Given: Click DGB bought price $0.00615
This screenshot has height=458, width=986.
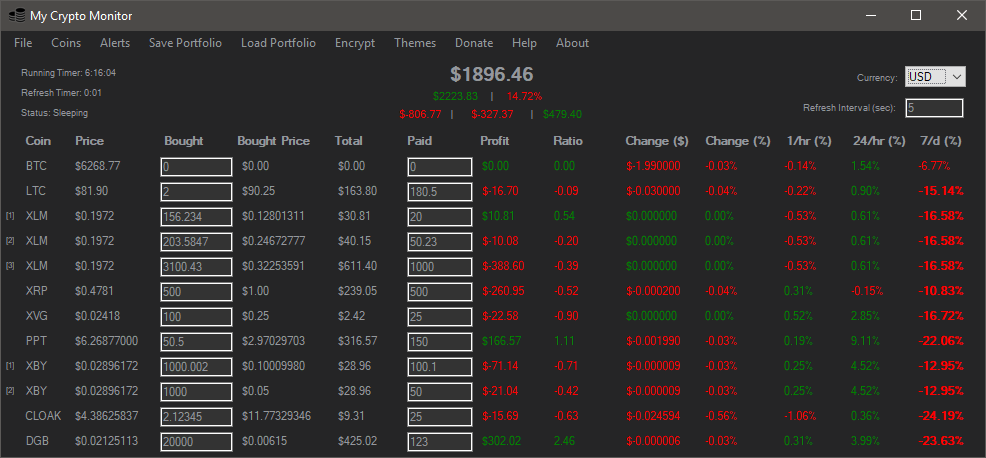Looking at the screenshot, I should click(x=265, y=440).
